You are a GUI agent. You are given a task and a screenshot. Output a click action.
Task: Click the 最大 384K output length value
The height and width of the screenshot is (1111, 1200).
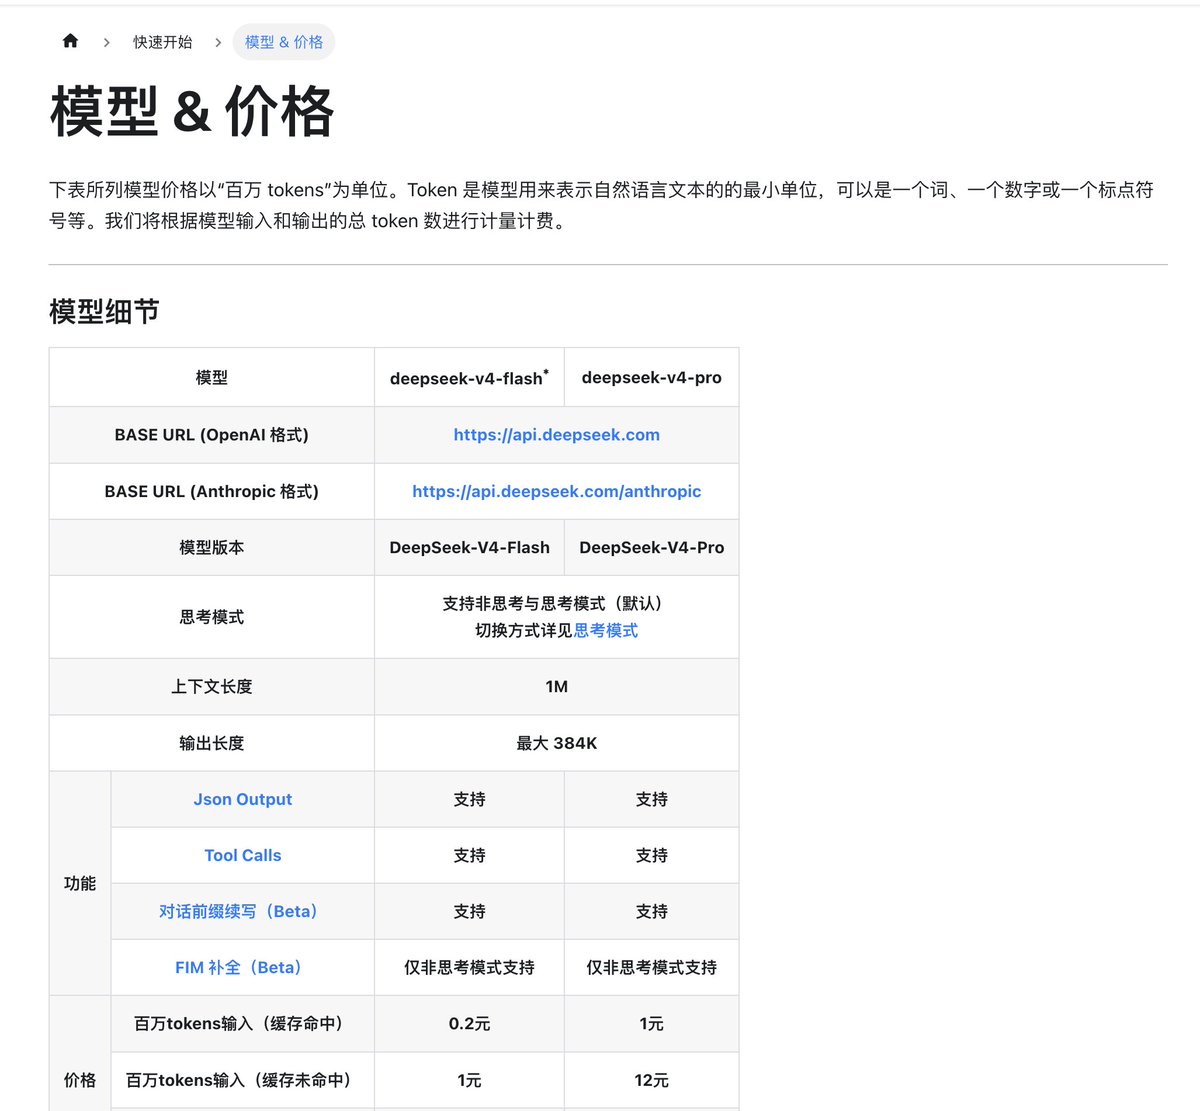[x=556, y=743]
